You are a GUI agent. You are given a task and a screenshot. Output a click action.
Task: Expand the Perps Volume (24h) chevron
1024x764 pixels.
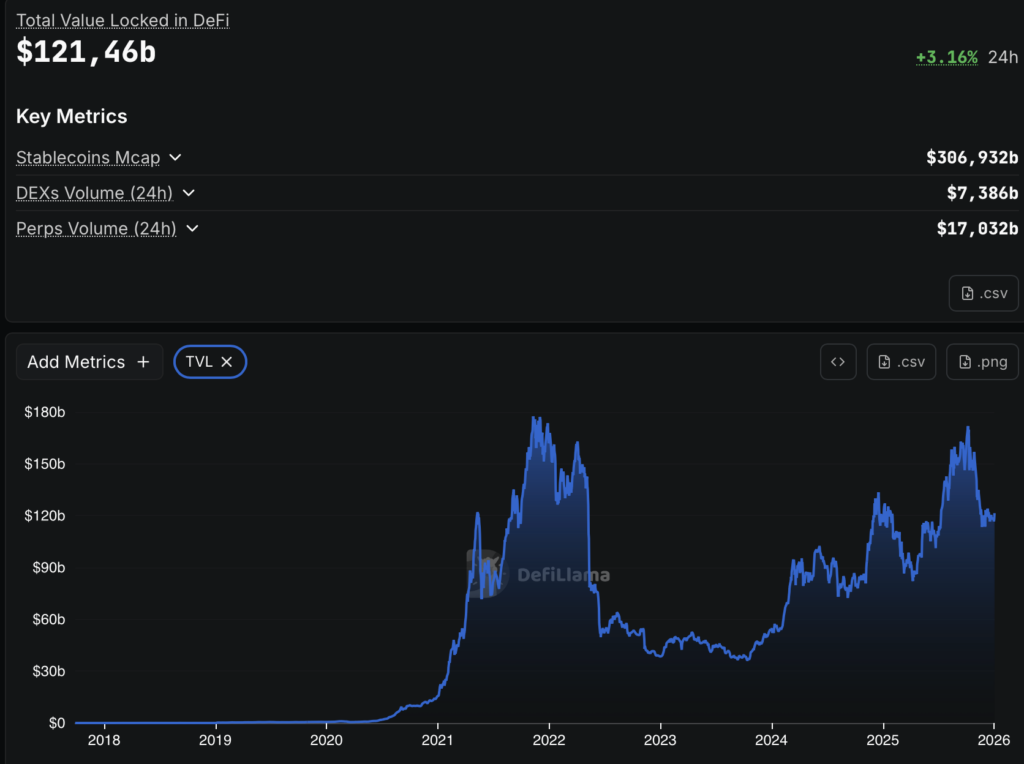[192, 228]
